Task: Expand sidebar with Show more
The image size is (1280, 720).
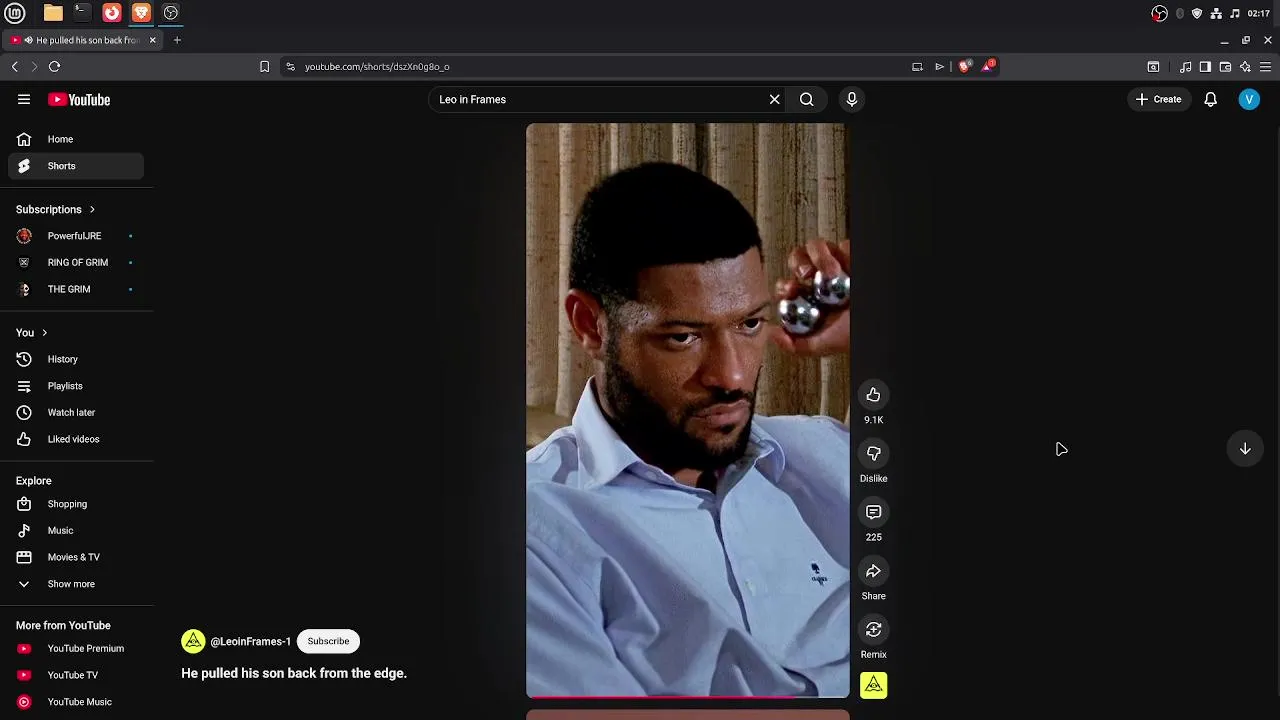Action: [x=76, y=584]
